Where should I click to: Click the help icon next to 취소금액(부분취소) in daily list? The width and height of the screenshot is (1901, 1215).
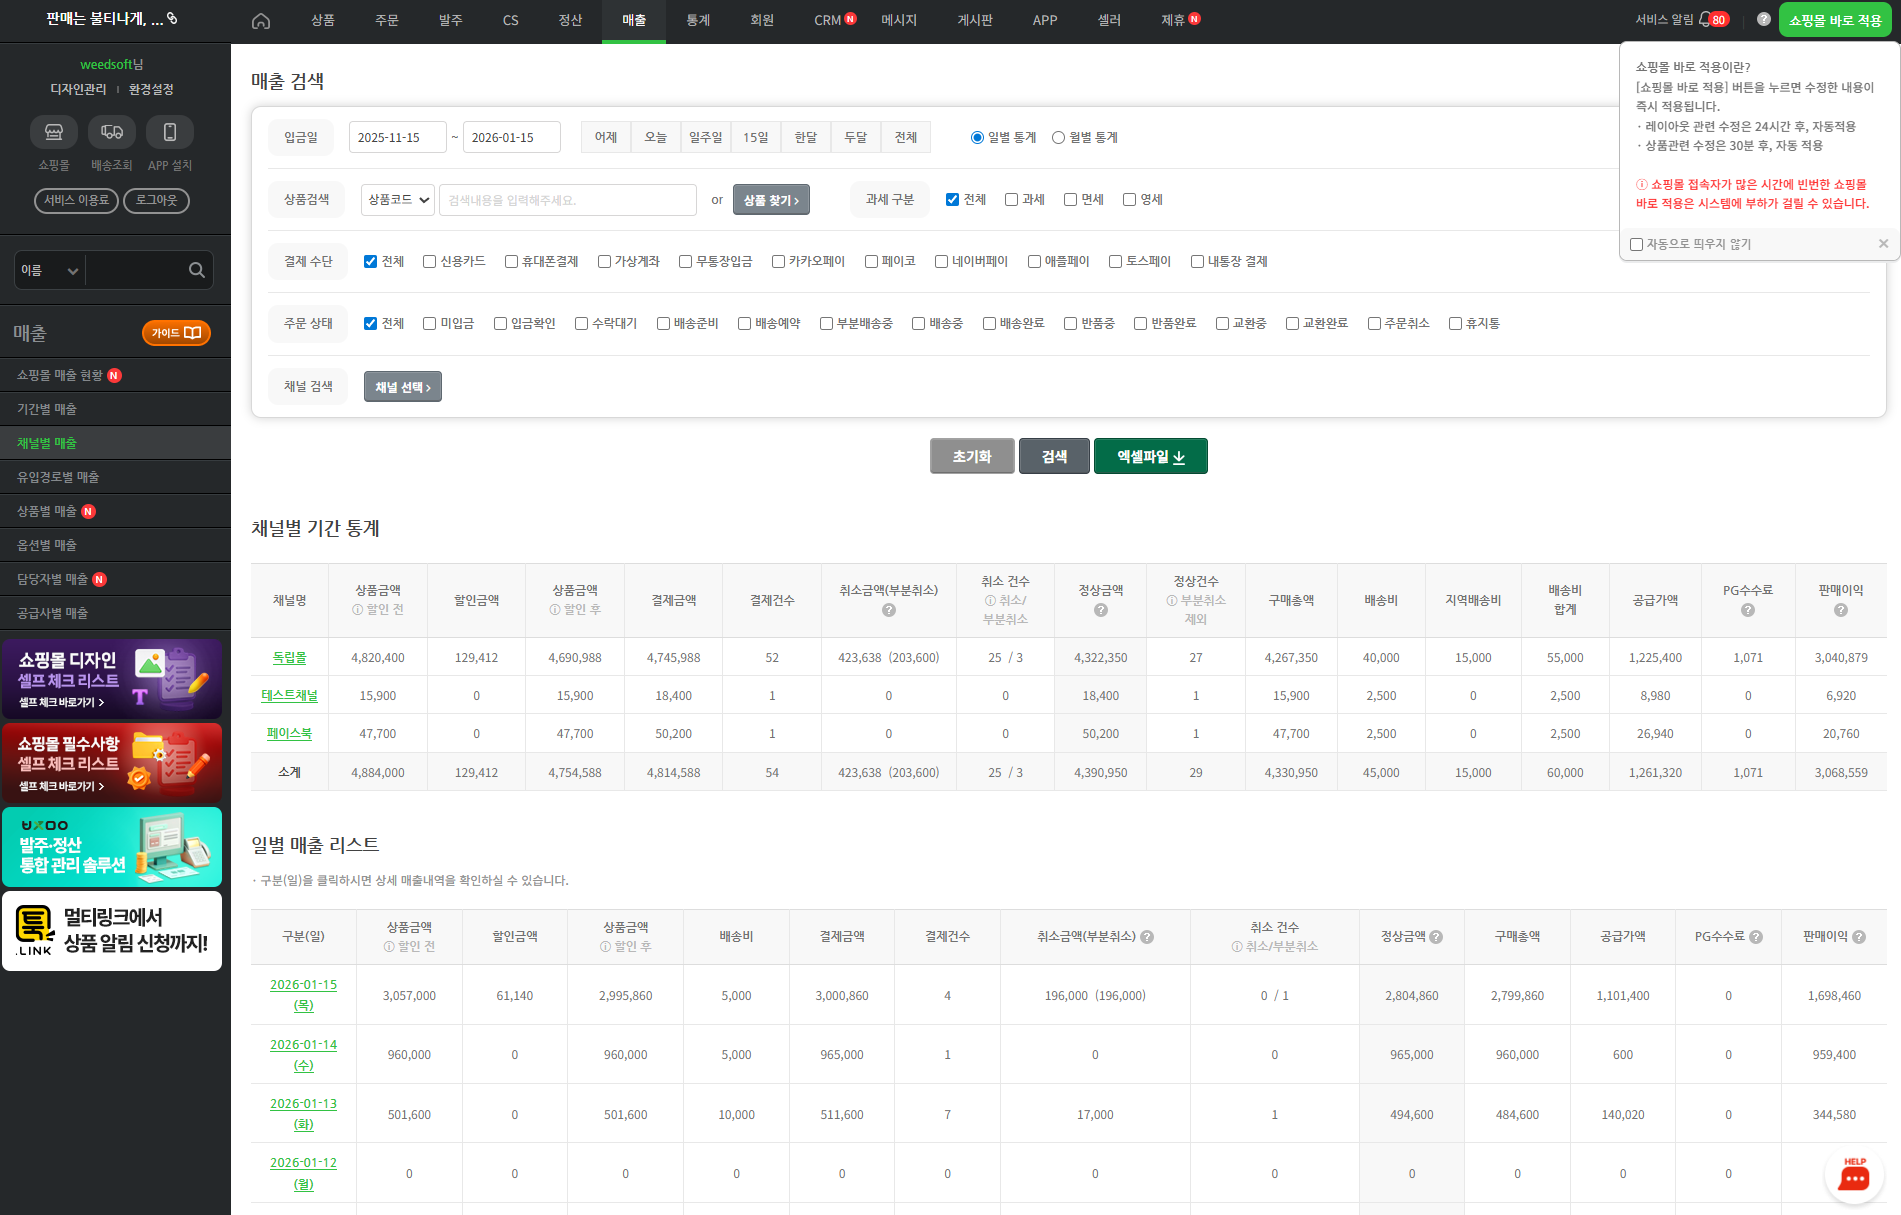coord(1147,937)
